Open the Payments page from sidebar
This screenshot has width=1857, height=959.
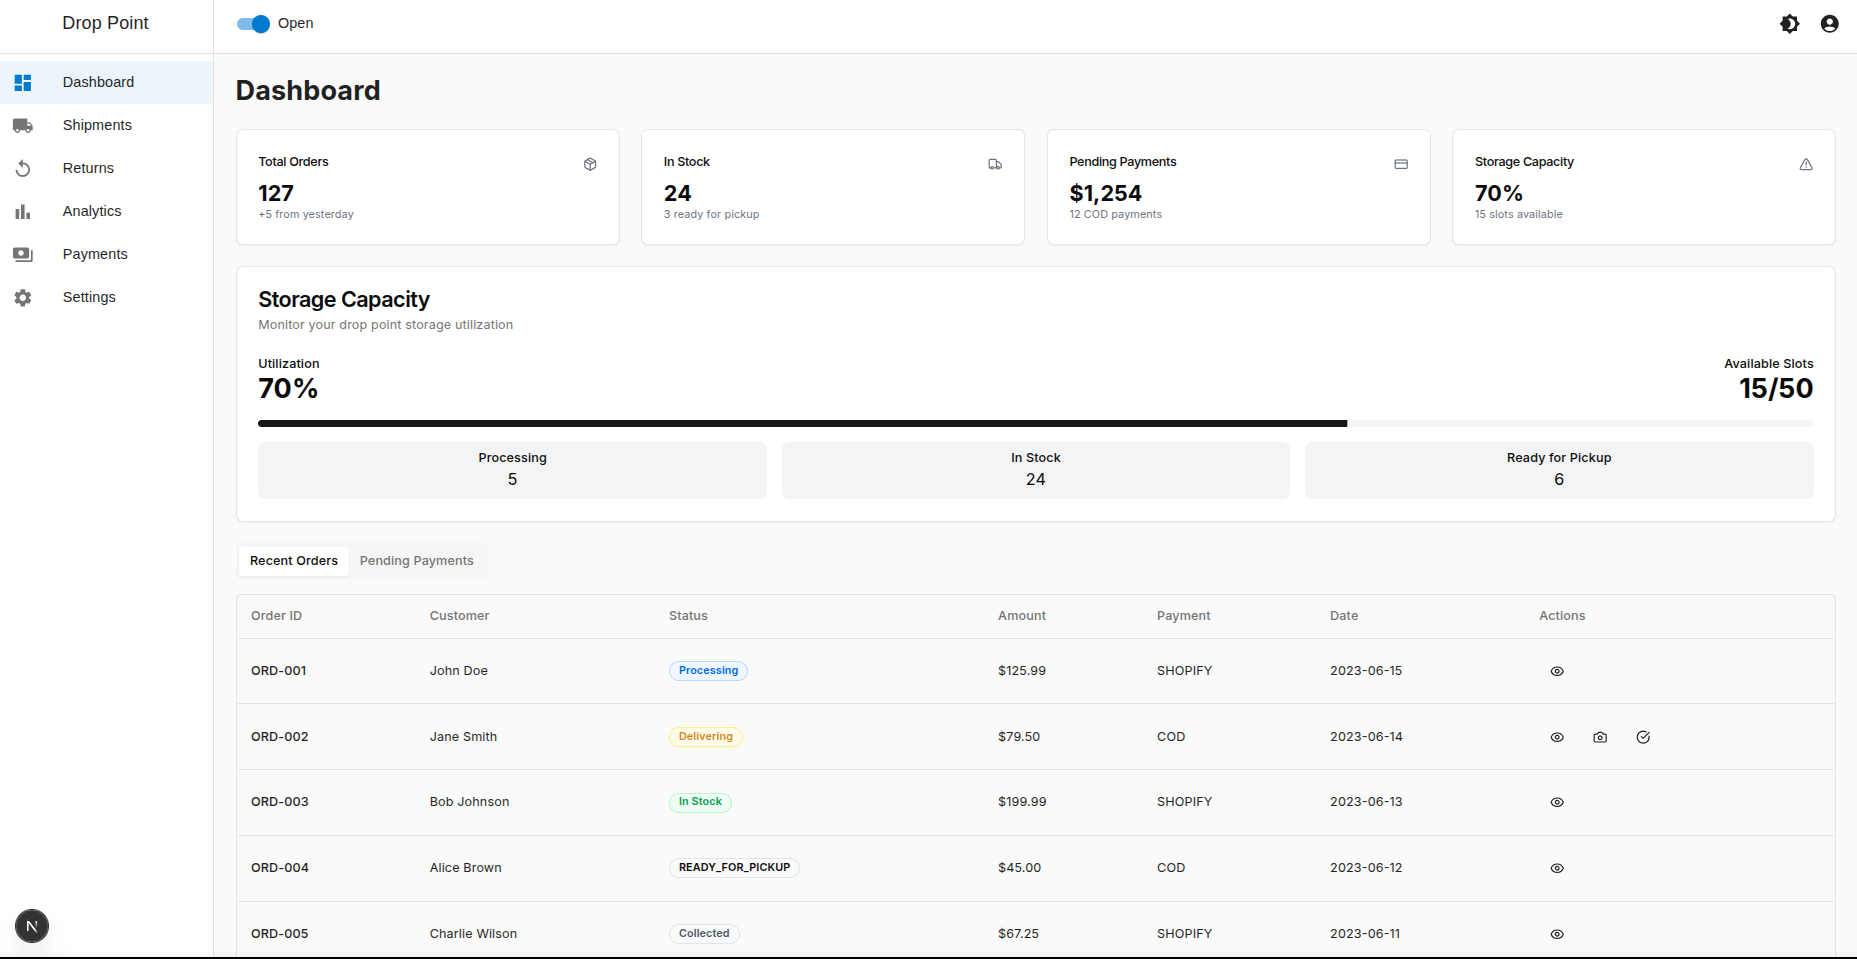tap(95, 254)
